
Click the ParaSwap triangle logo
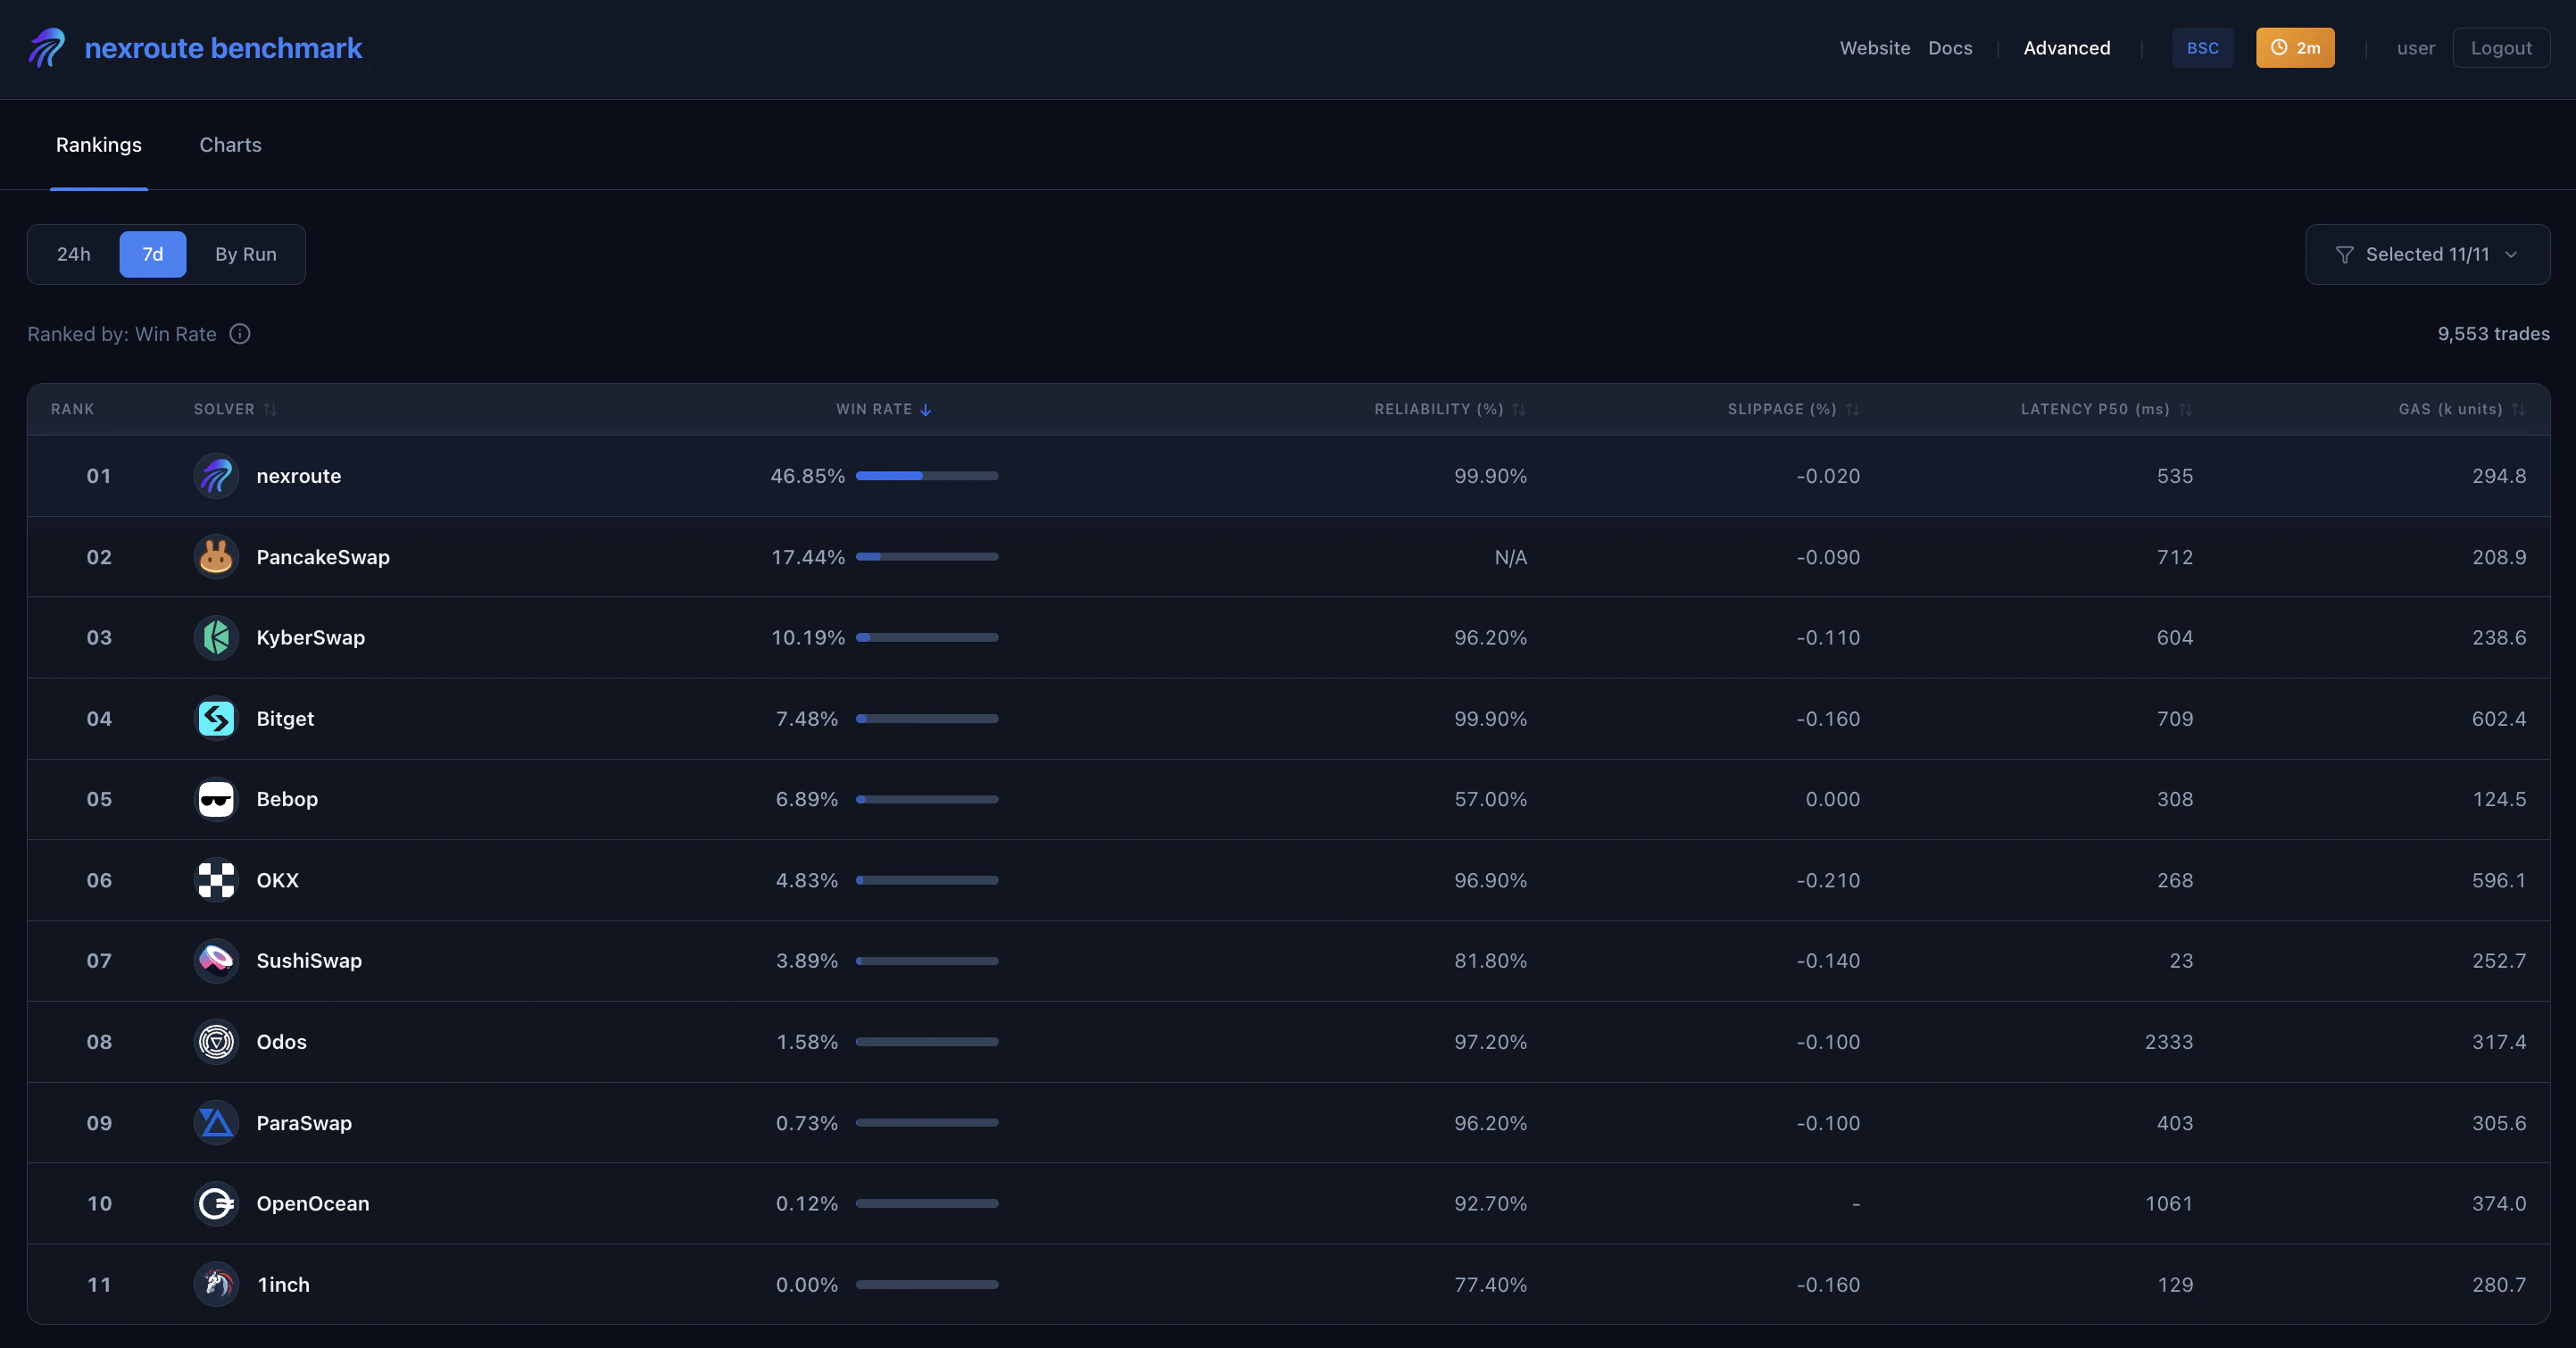tap(216, 1123)
